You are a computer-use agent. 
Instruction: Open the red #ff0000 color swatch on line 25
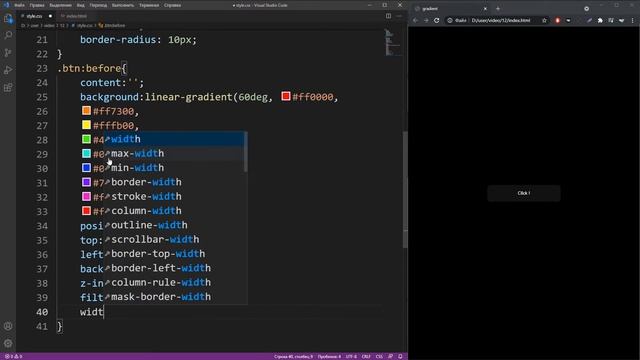286,96
